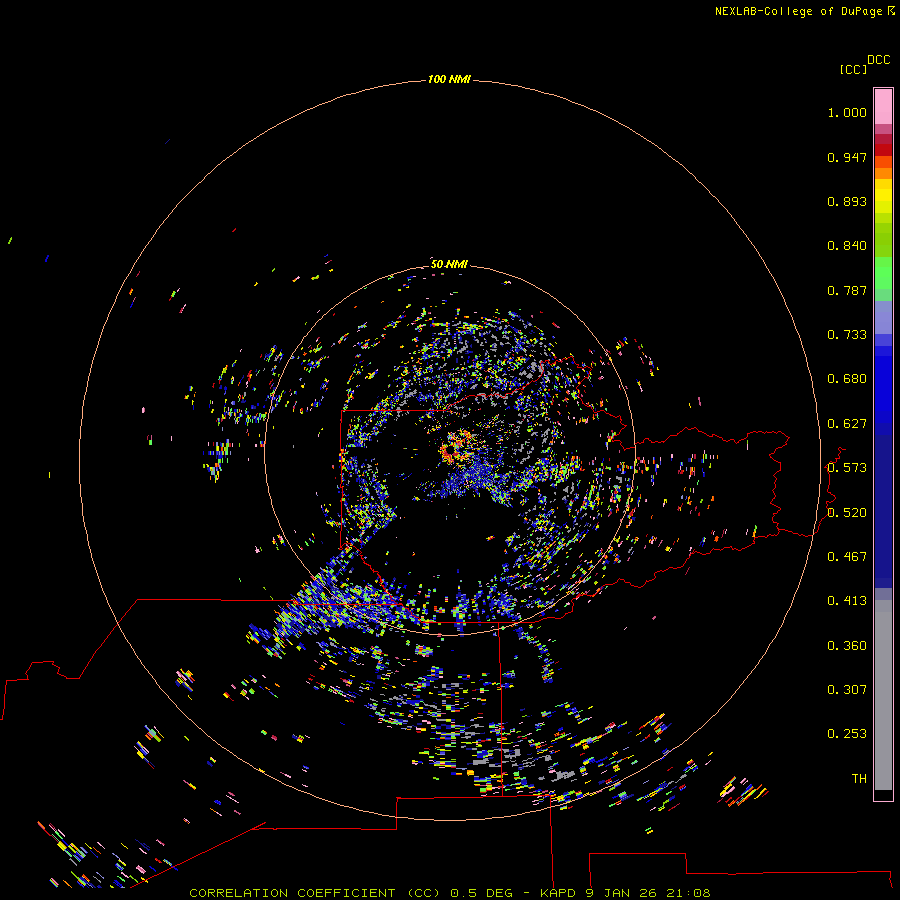Click the 0.893 legend value

click(847, 201)
